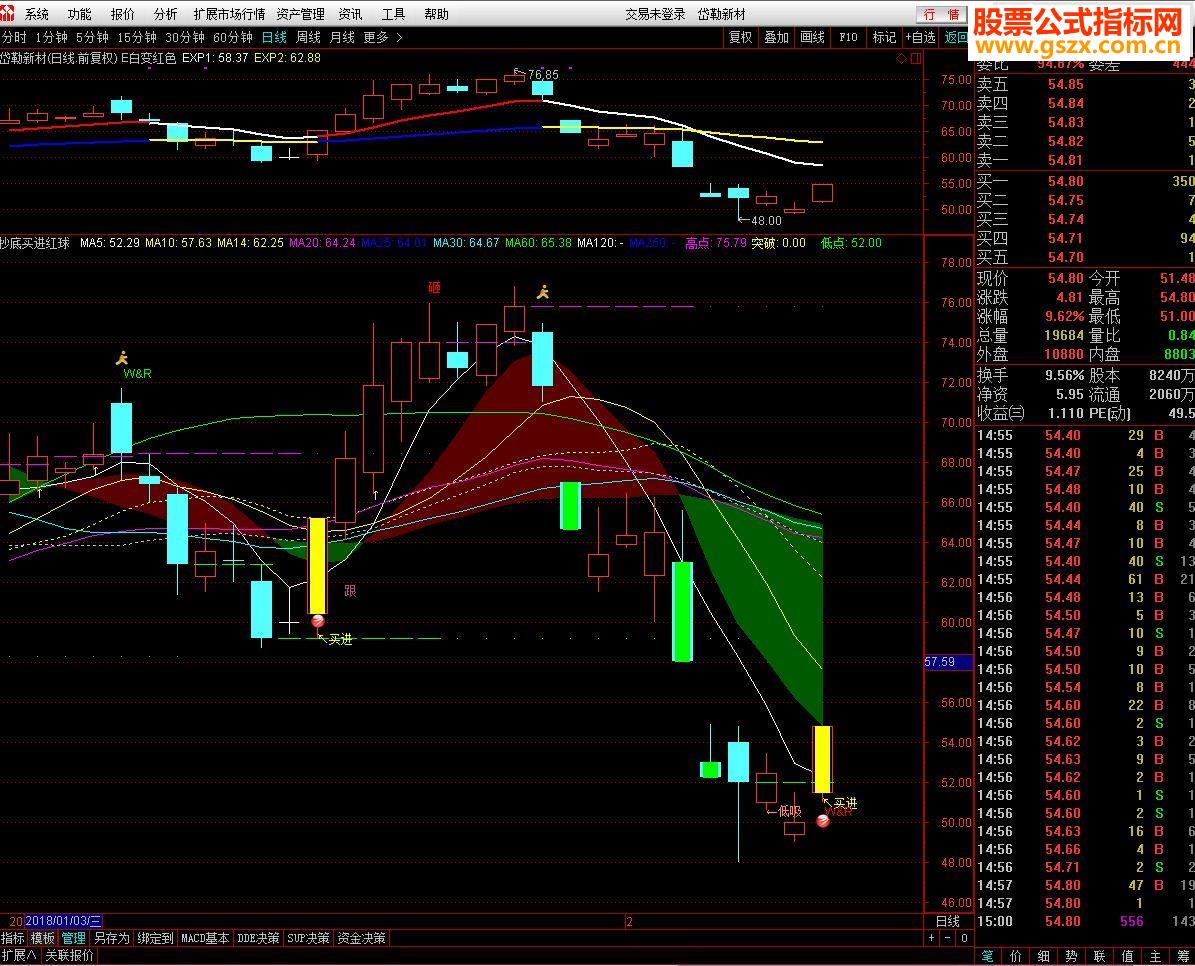Open the 资产管理 menu
This screenshot has width=1195, height=966.
tap(300, 14)
